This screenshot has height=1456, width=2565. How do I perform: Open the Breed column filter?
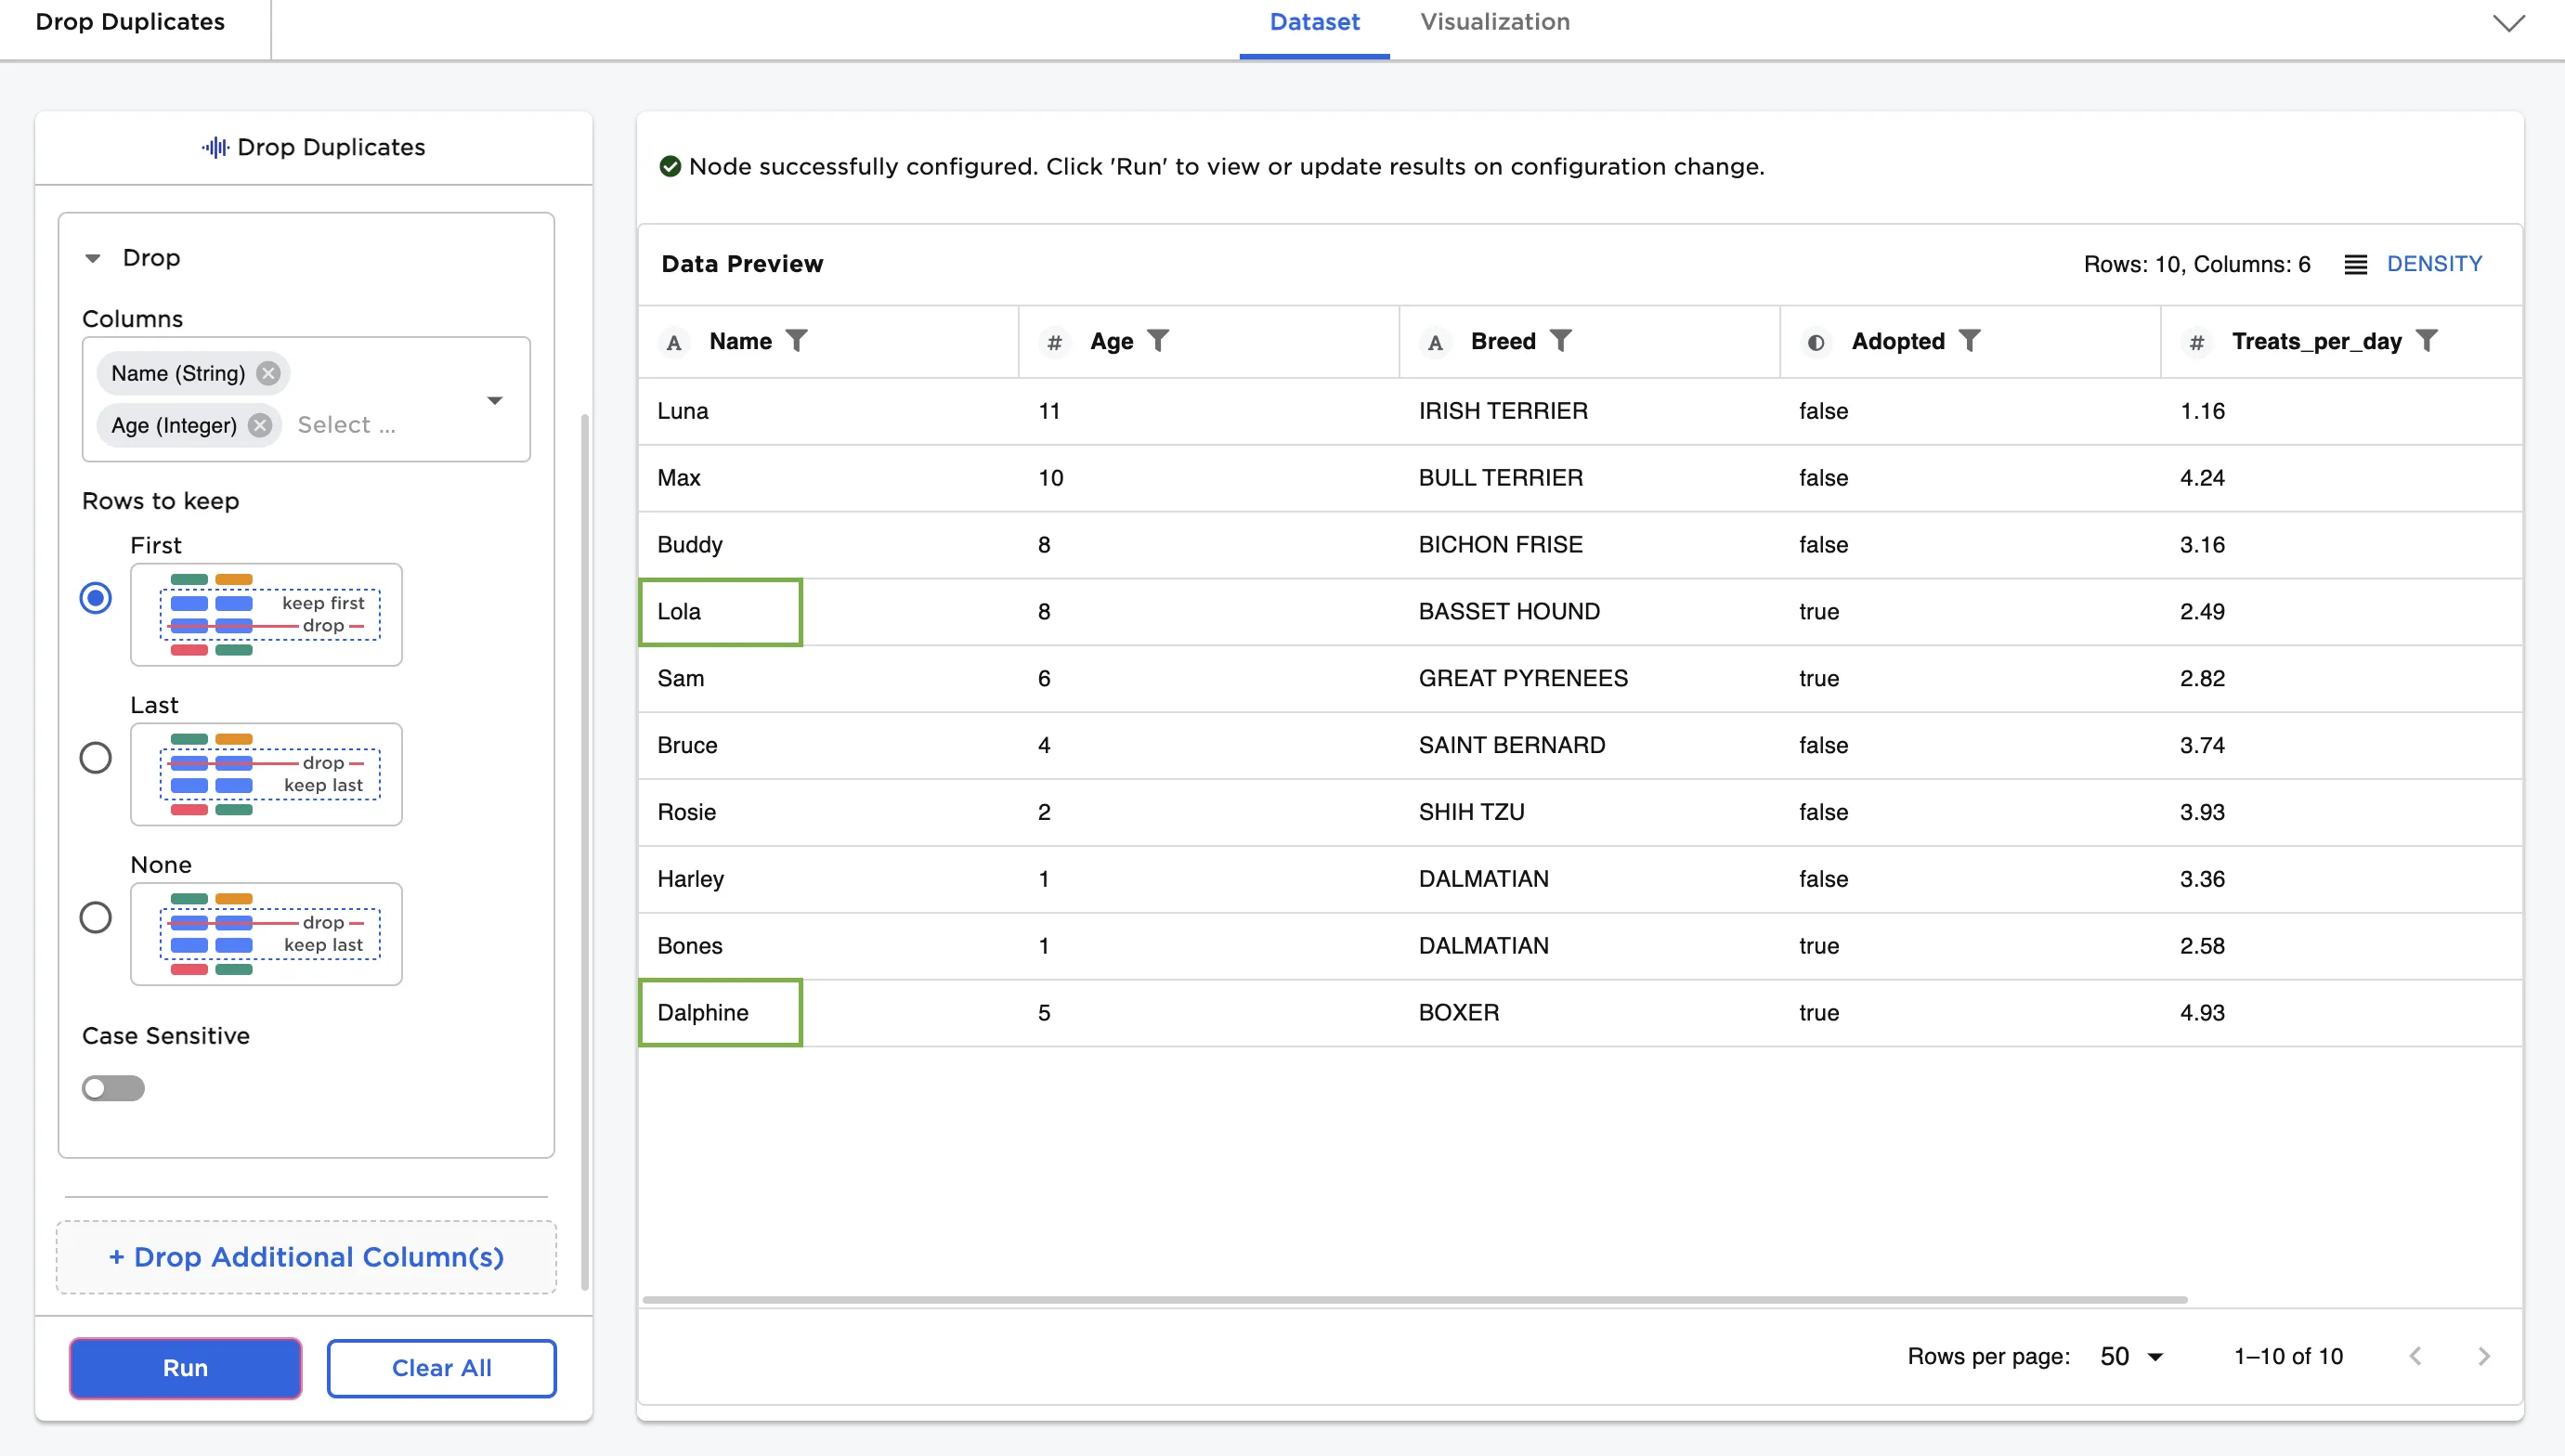point(1560,341)
